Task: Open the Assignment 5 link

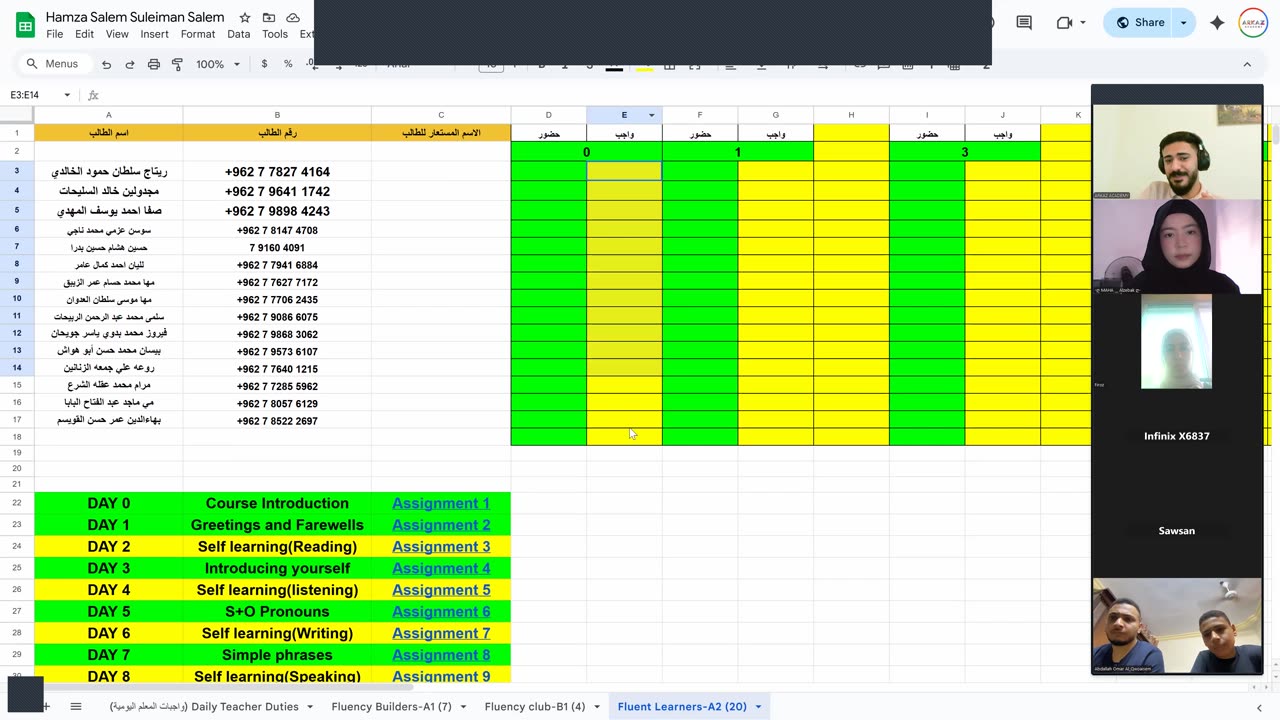Action: [441, 590]
